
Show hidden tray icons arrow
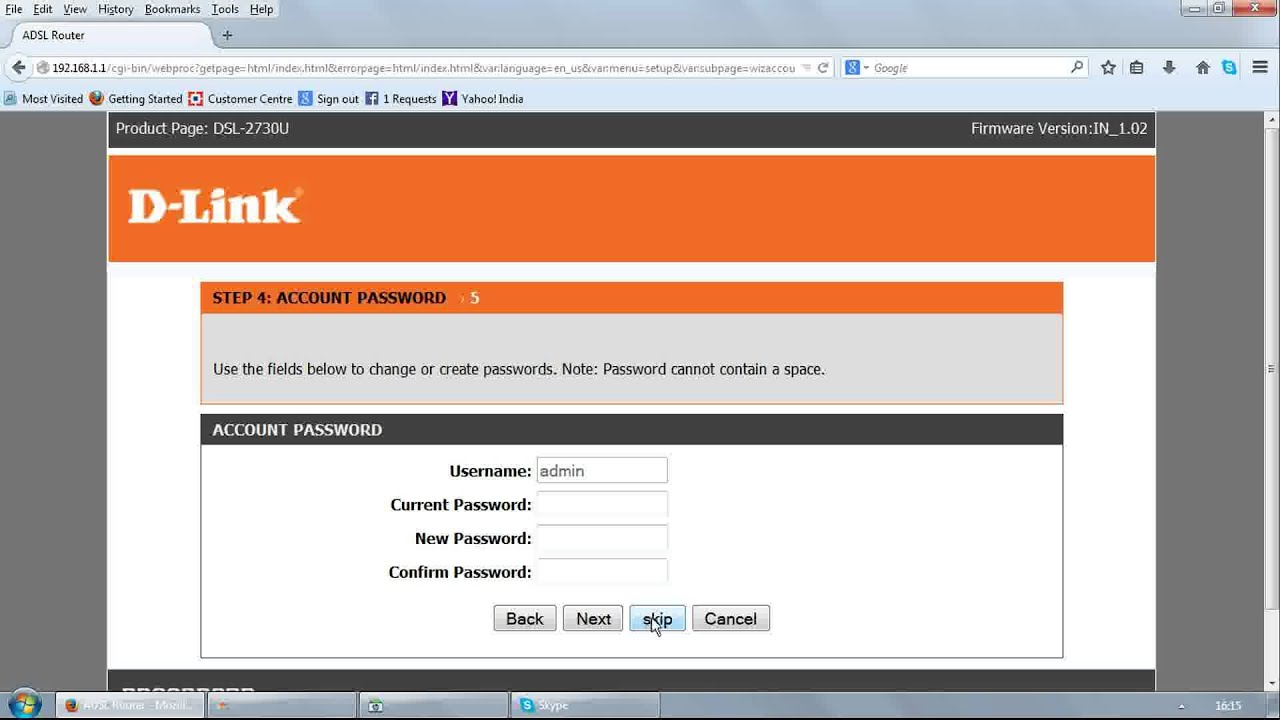1182,706
